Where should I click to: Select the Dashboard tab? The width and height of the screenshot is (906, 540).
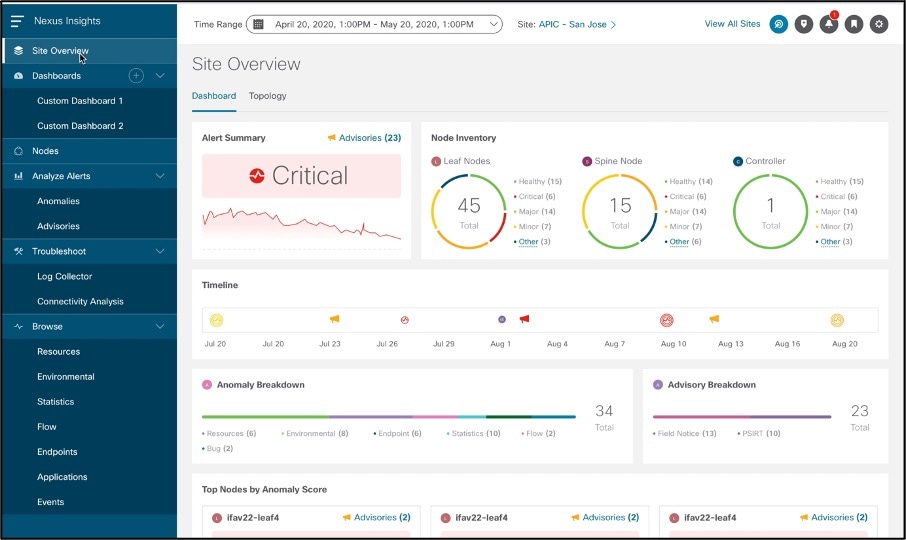[x=214, y=96]
